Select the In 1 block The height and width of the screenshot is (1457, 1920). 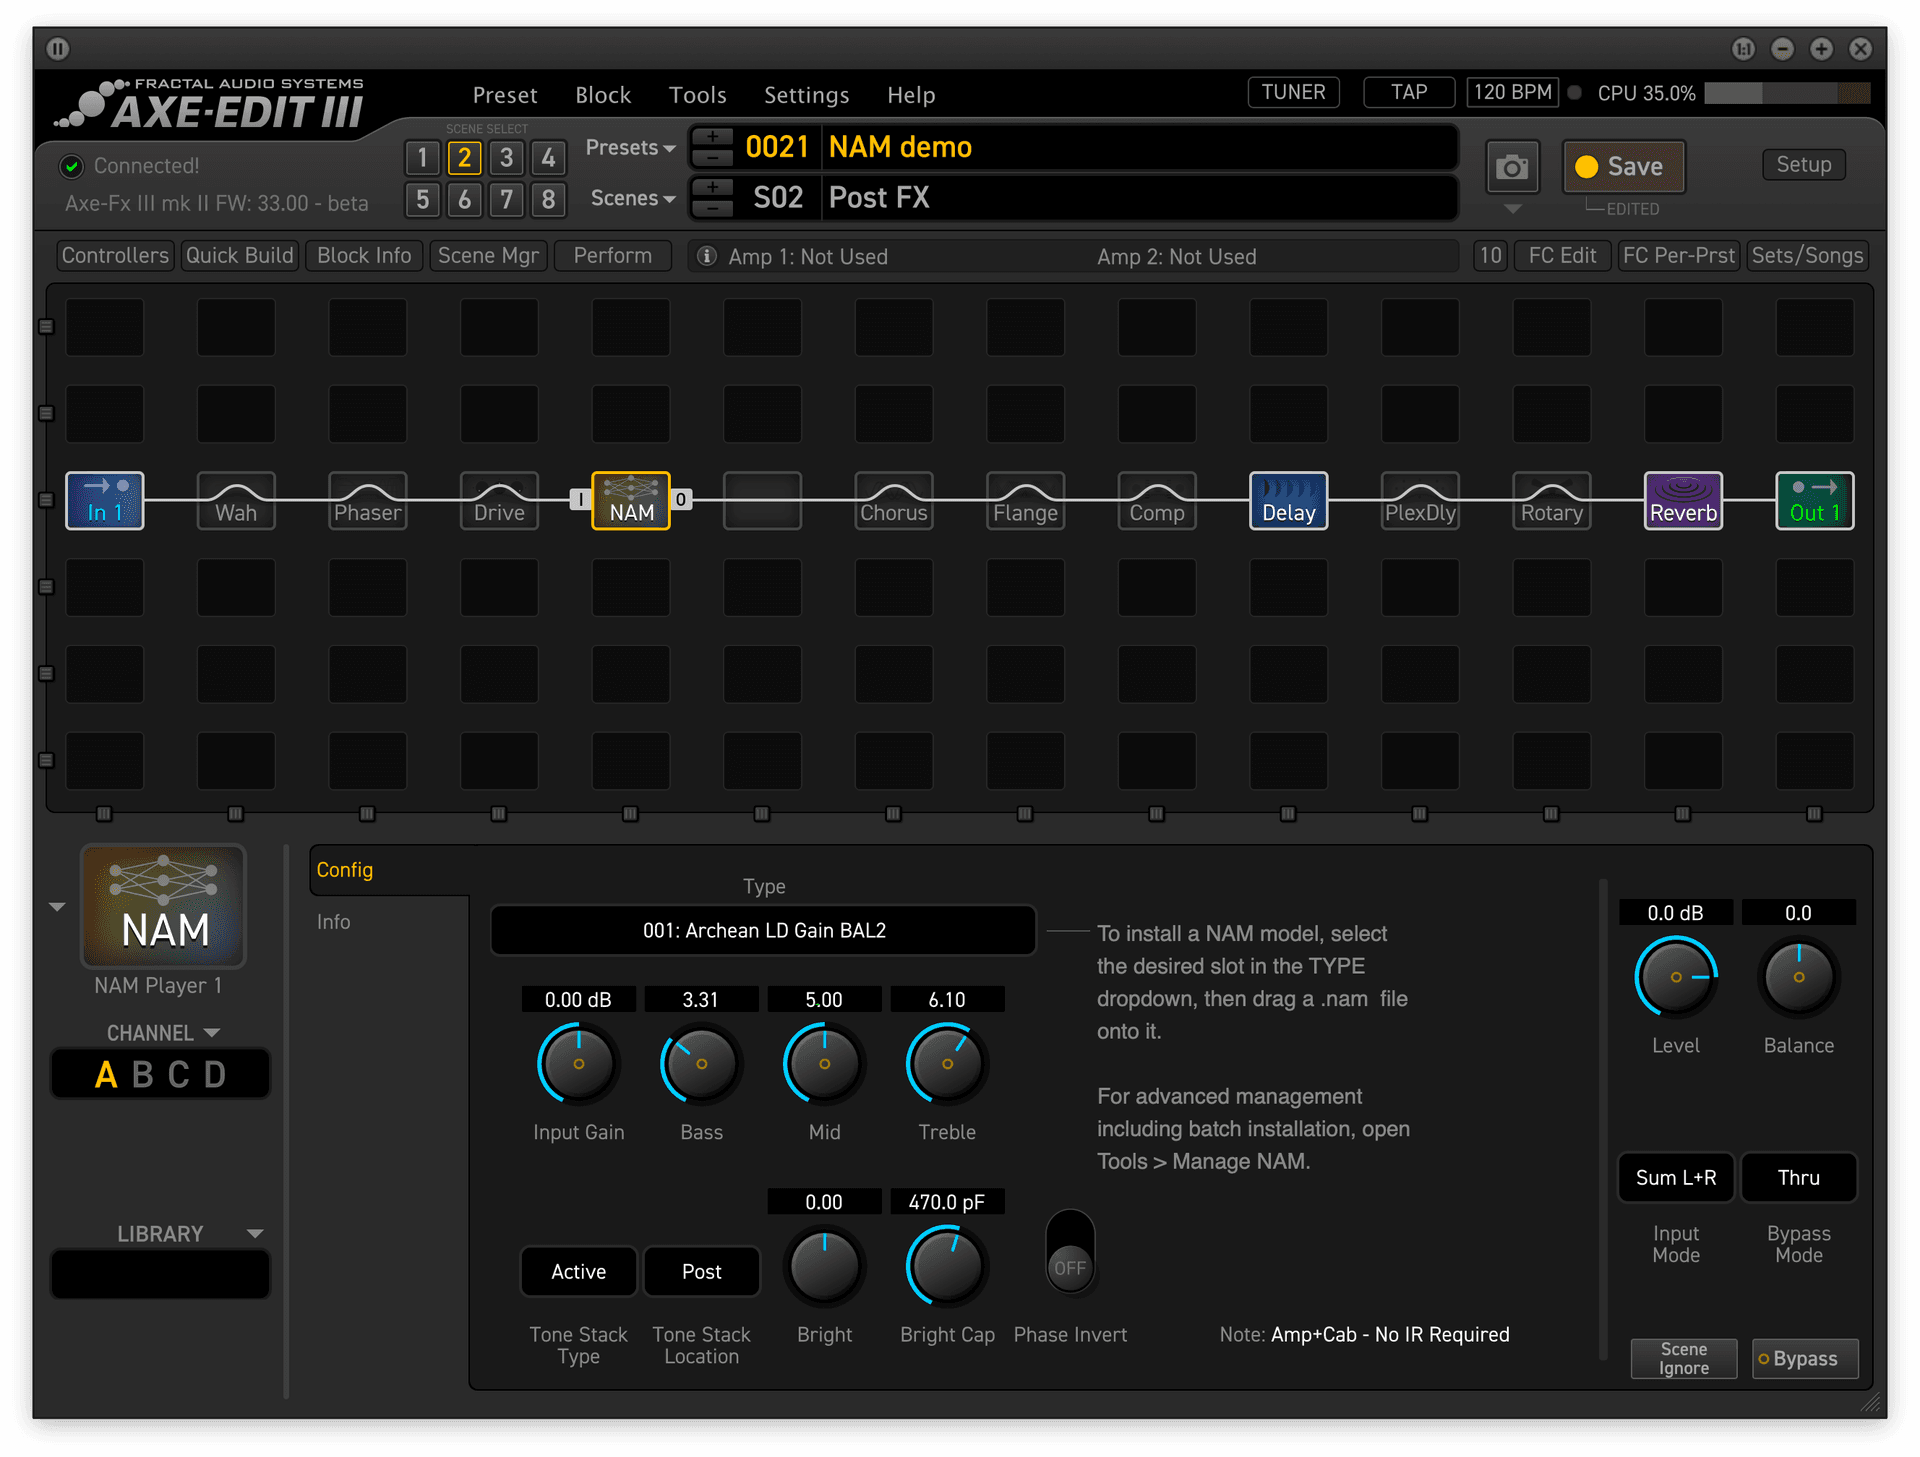105,500
